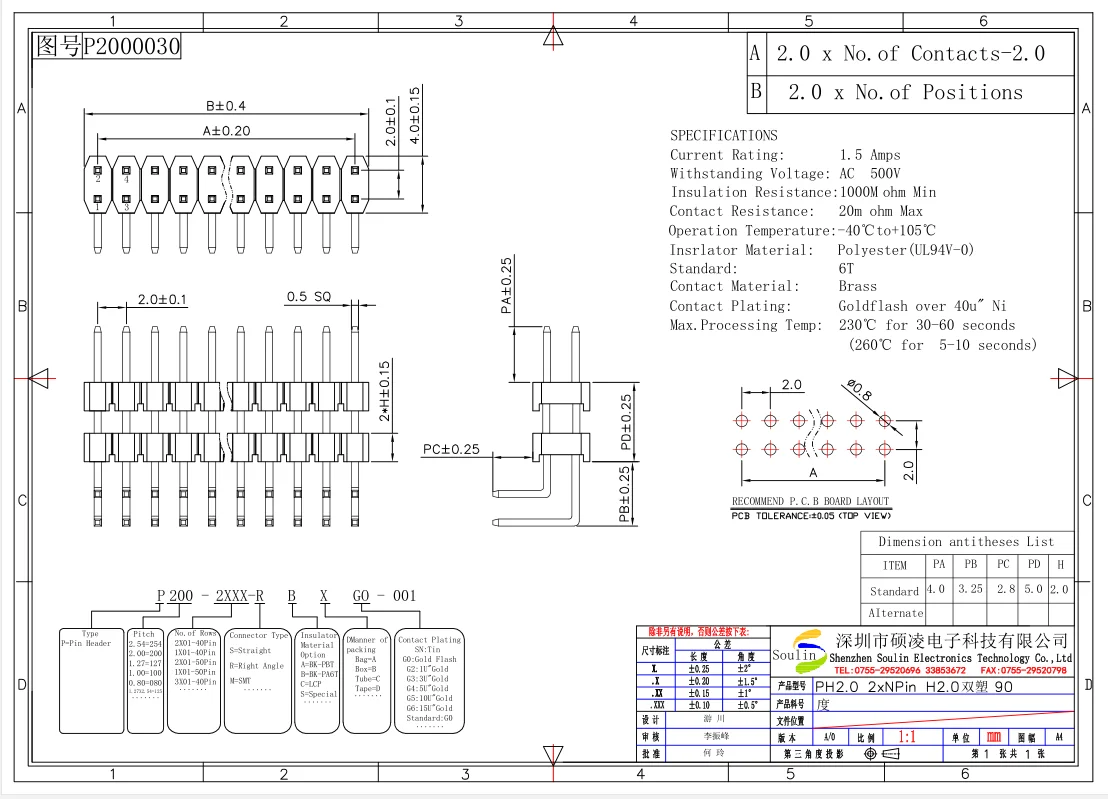
Task: Click the FAX:0755-29520798 number
Action: click(1024, 670)
